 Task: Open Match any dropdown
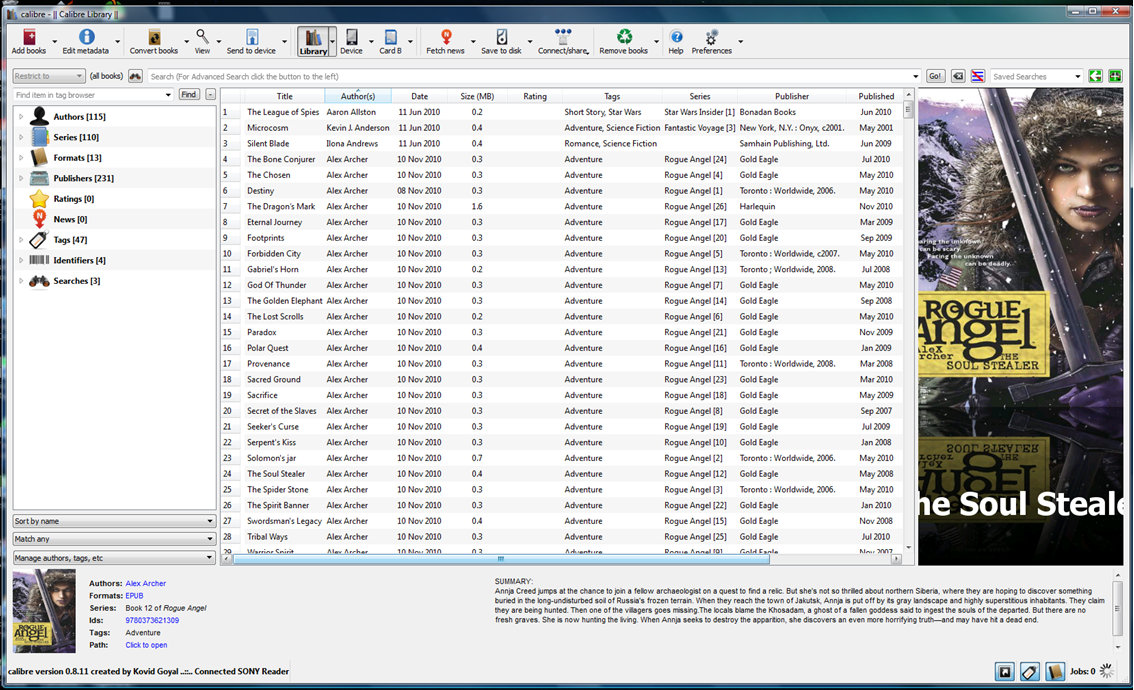(x=114, y=539)
